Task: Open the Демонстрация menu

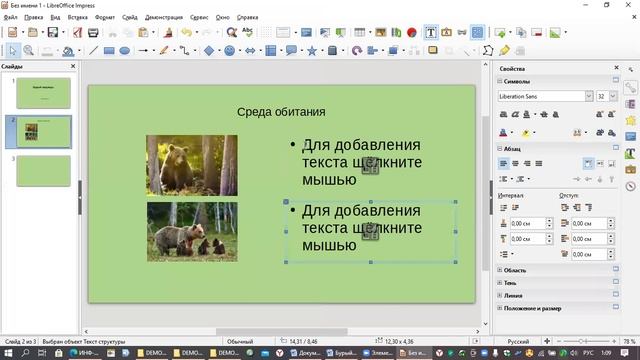Action: (x=164, y=17)
